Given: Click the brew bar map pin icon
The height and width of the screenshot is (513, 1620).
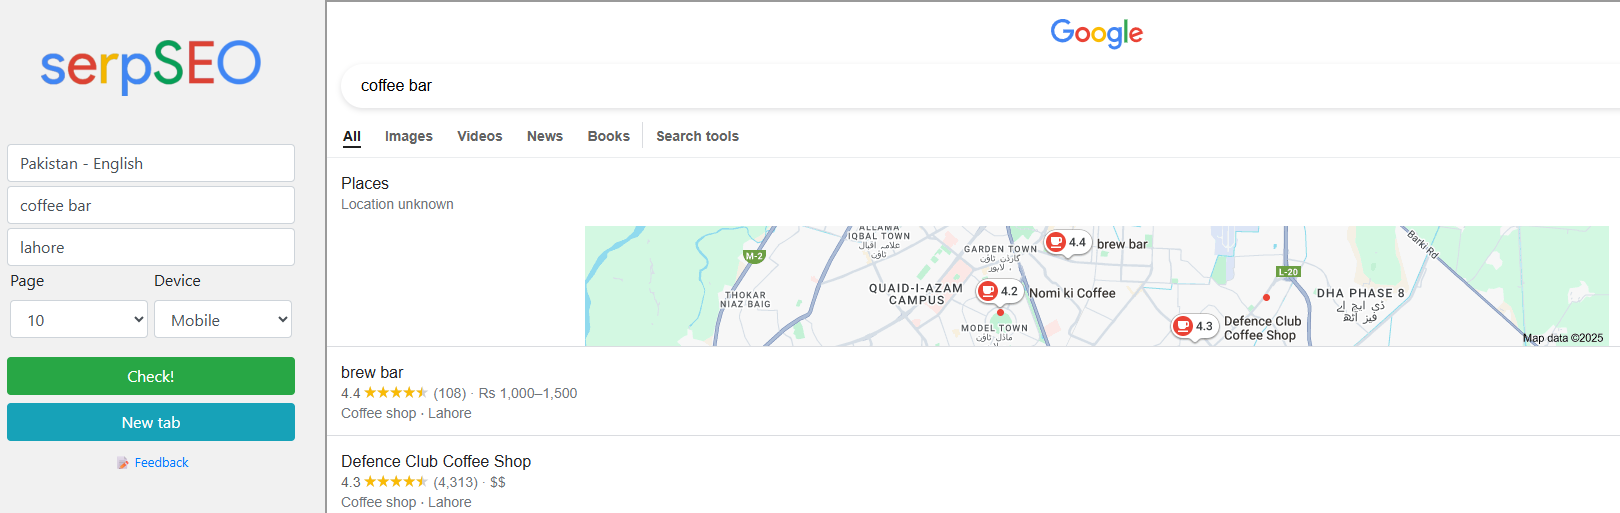Looking at the screenshot, I should (1056, 242).
